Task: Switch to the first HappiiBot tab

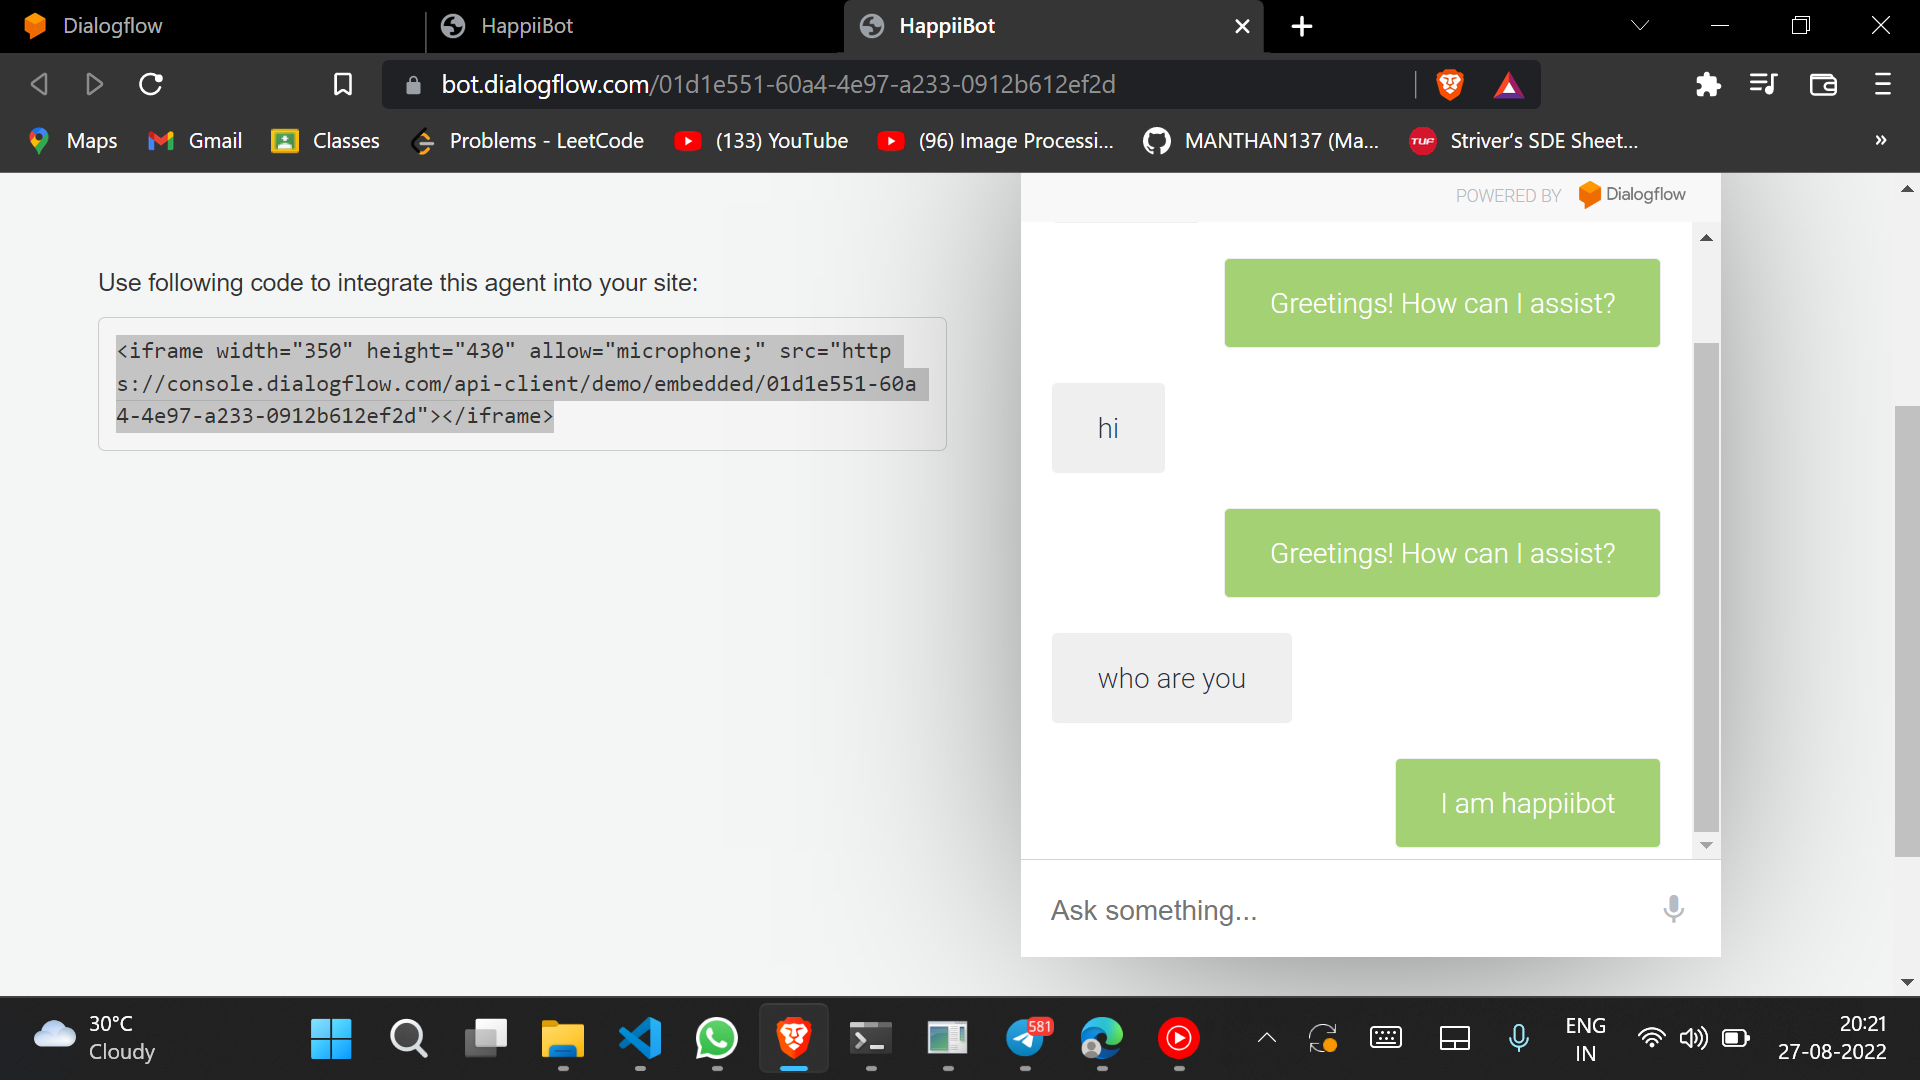Action: coord(526,26)
